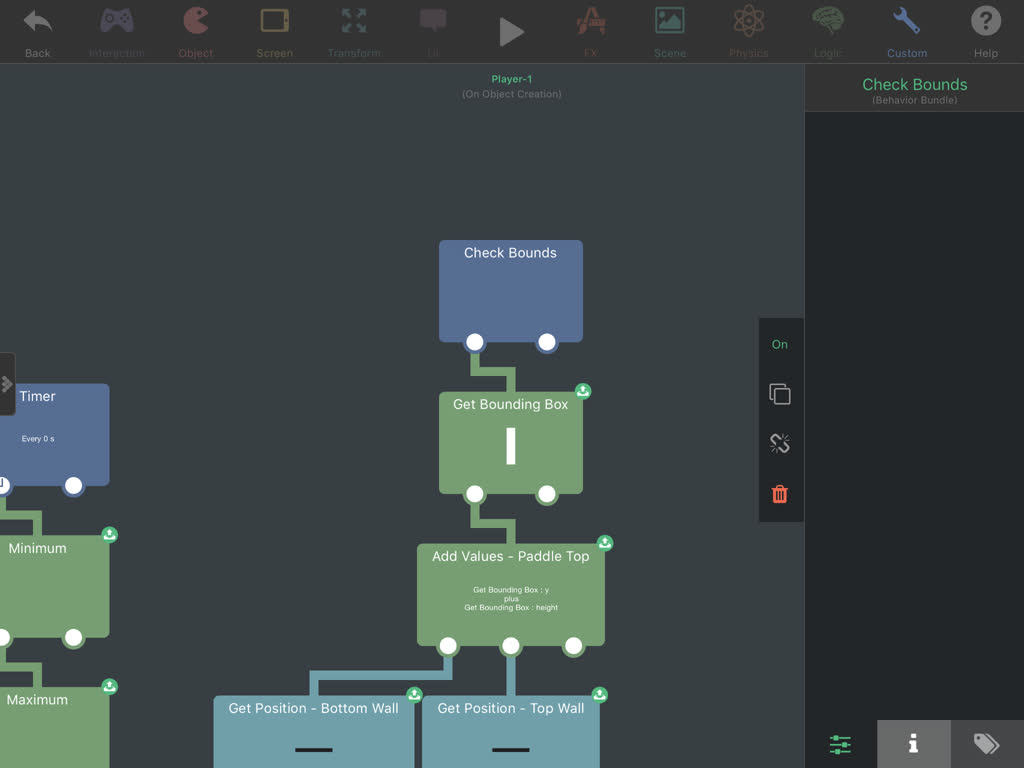Image resolution: width=1024 pixels, height=768 pixels.
Task: Click the Help question mark icon
Action: click(x=985, y=30)
